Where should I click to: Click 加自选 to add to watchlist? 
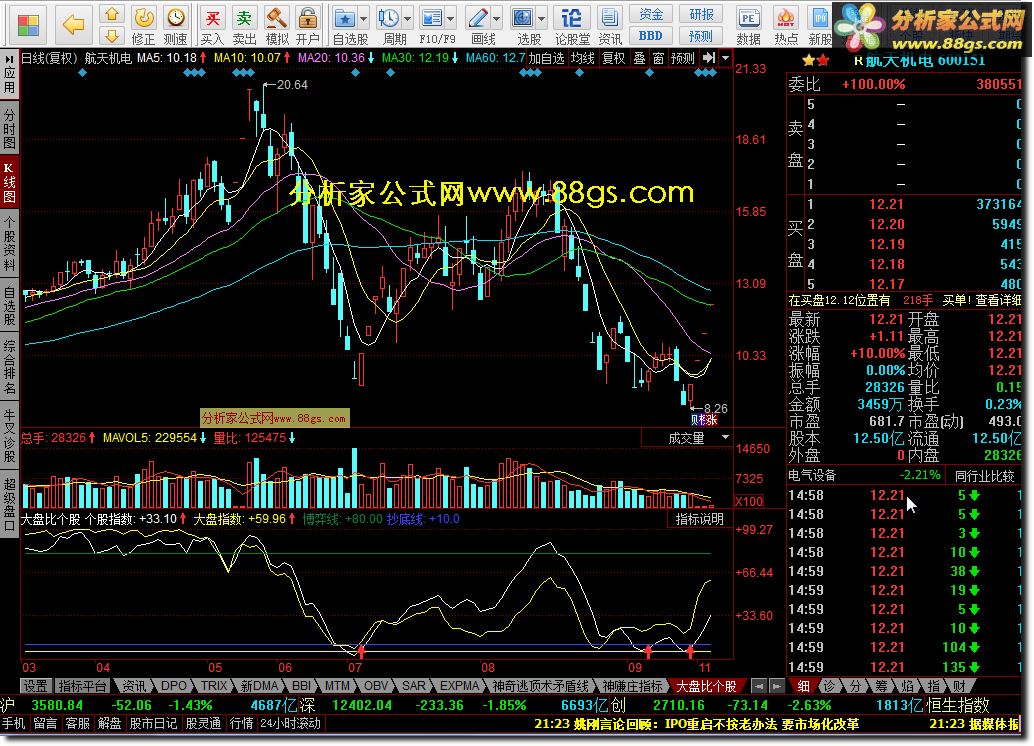click(x=547, y=58)
